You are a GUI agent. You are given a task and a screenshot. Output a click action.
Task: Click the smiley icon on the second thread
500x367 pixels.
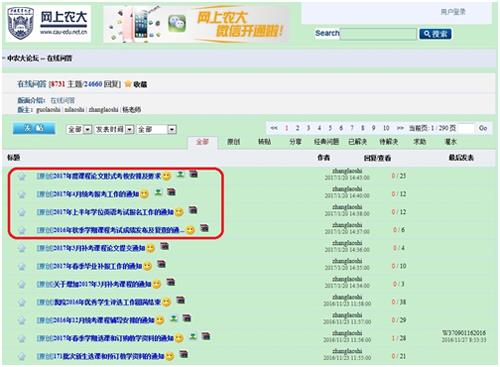pyautogui.click(x=144, y=194)
